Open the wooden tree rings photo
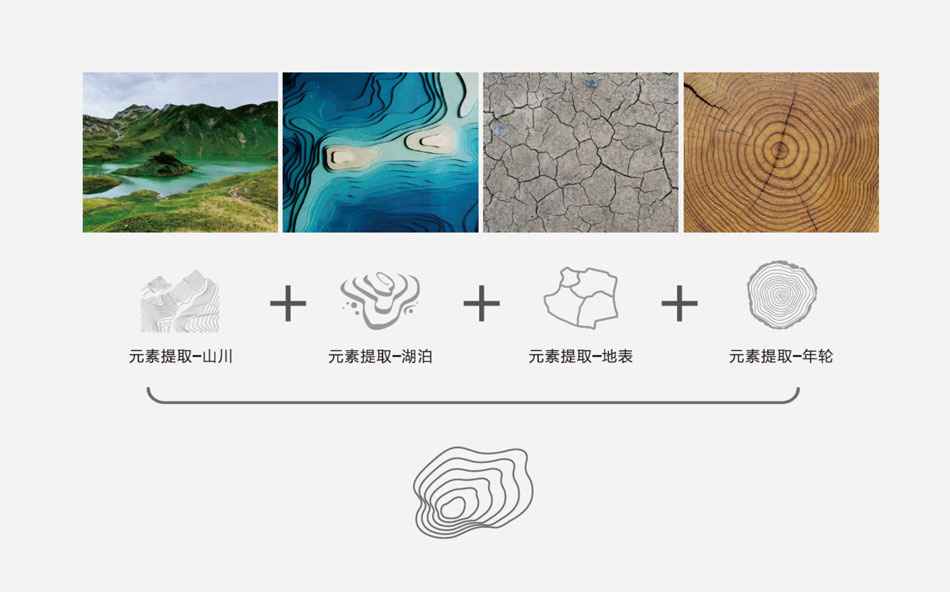 781,152
